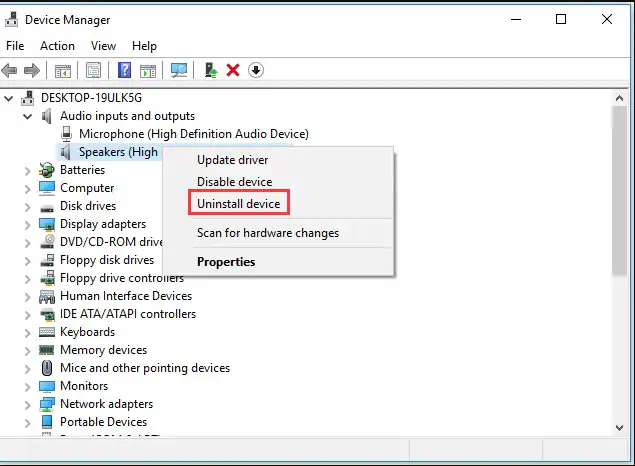Click the blue Help question-mark icon
Viewport: 635px width, 466px height.
click(124, 70)
